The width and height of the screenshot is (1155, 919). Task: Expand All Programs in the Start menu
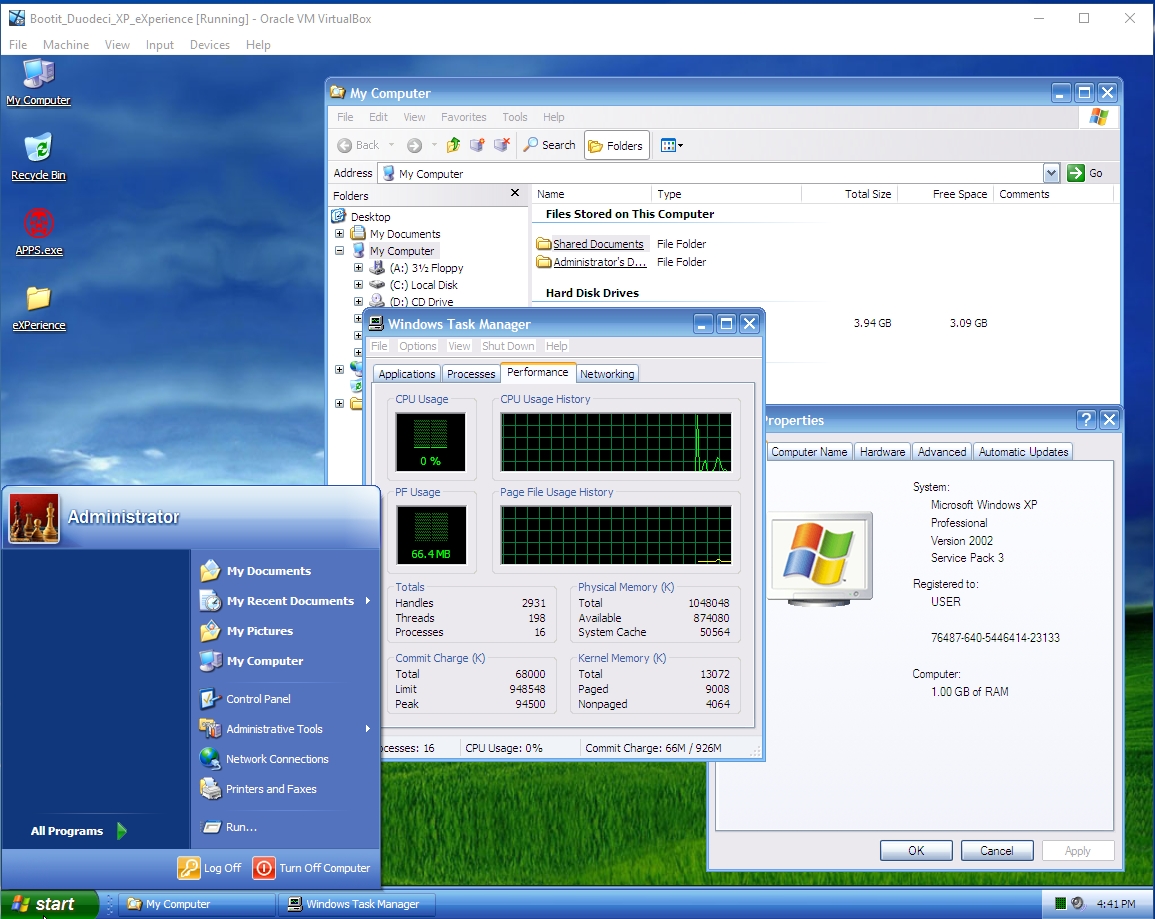[x=79, y=831]
